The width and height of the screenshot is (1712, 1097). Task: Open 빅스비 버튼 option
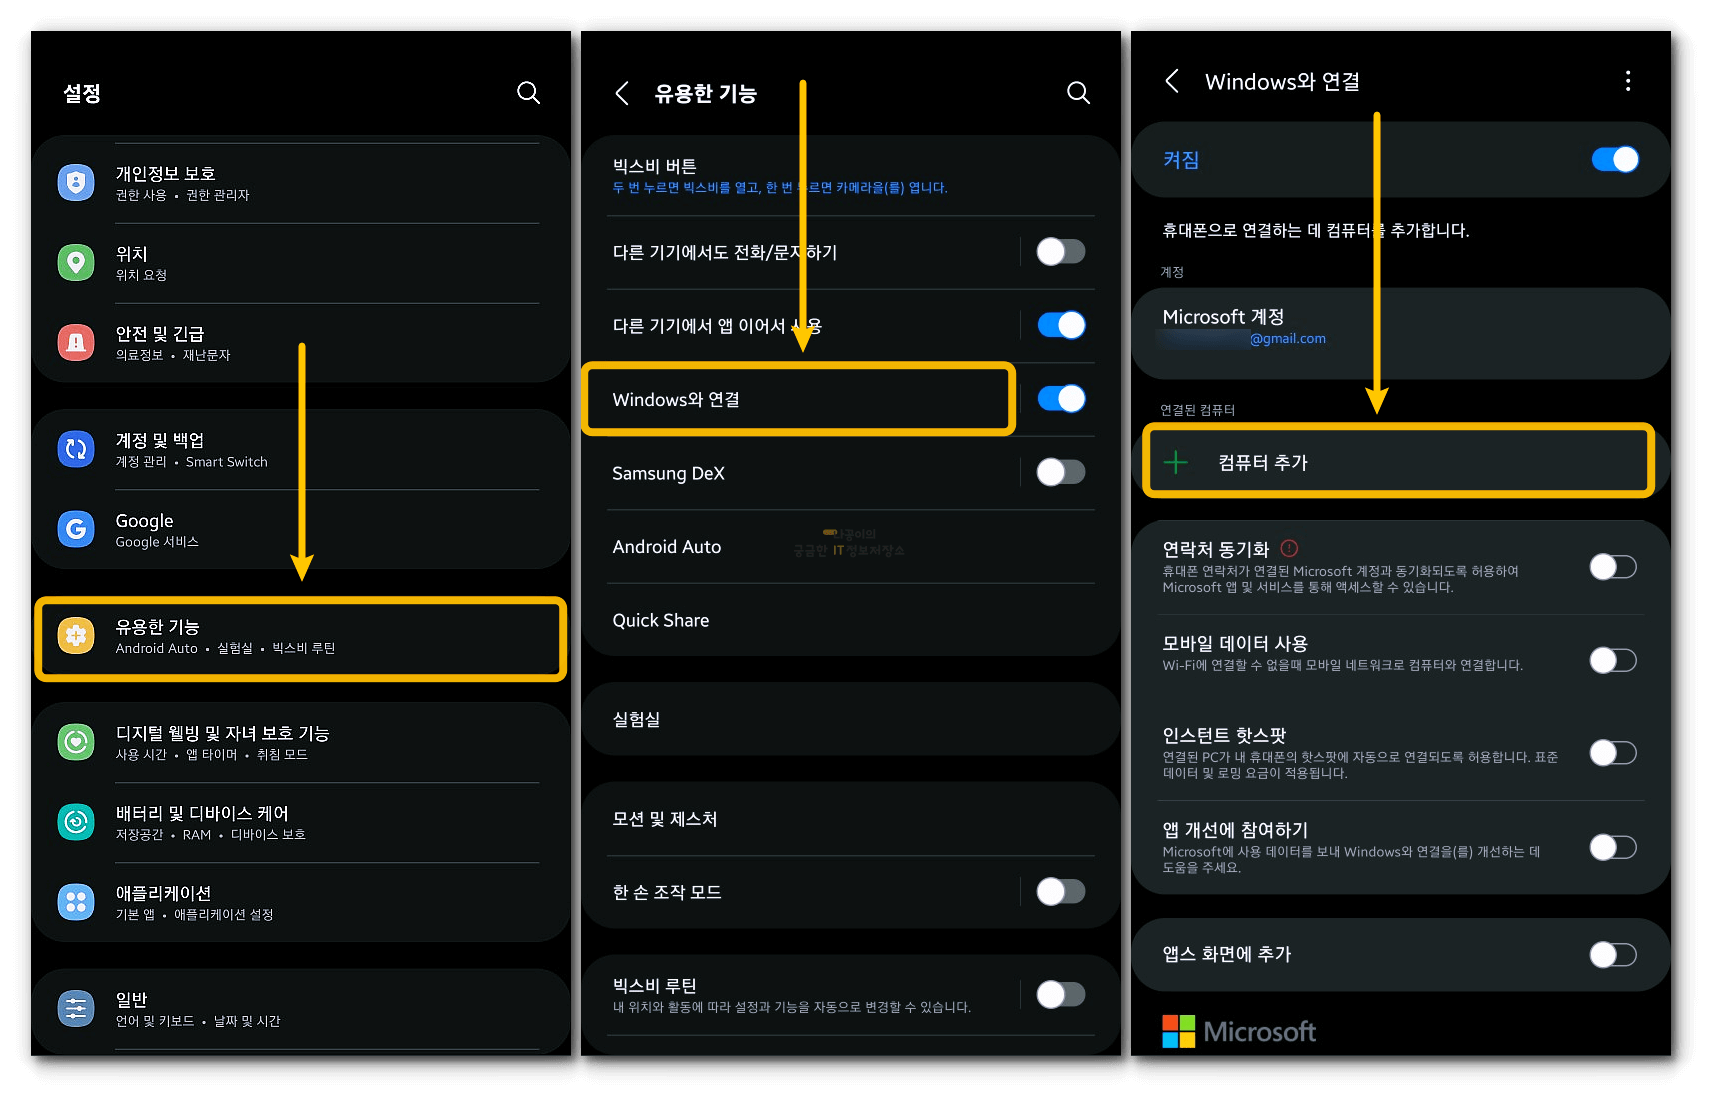pyautogui.click(x=850, y=176)
